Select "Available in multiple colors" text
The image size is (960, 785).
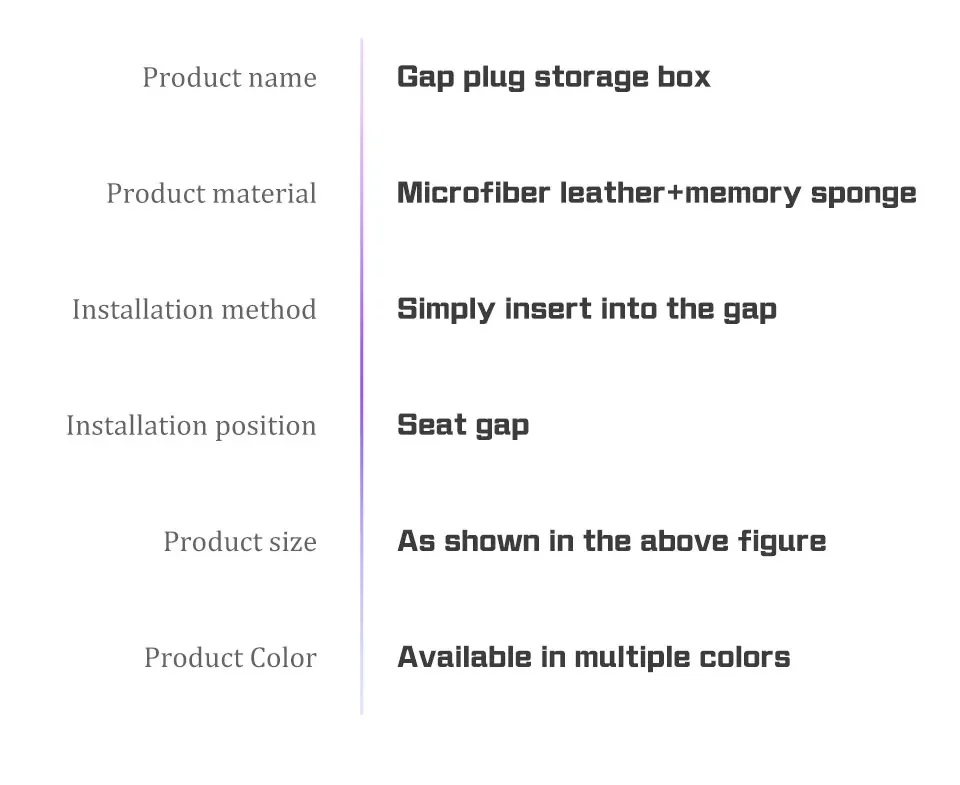click(593, 657)
